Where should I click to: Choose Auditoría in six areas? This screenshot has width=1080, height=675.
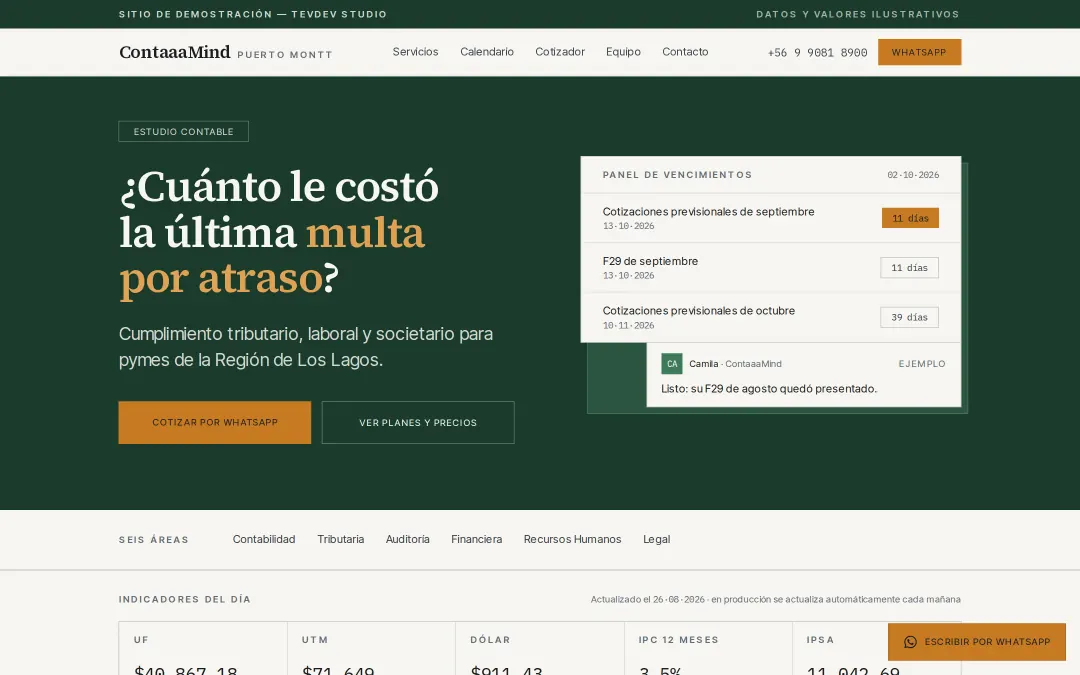coord(408,539)
